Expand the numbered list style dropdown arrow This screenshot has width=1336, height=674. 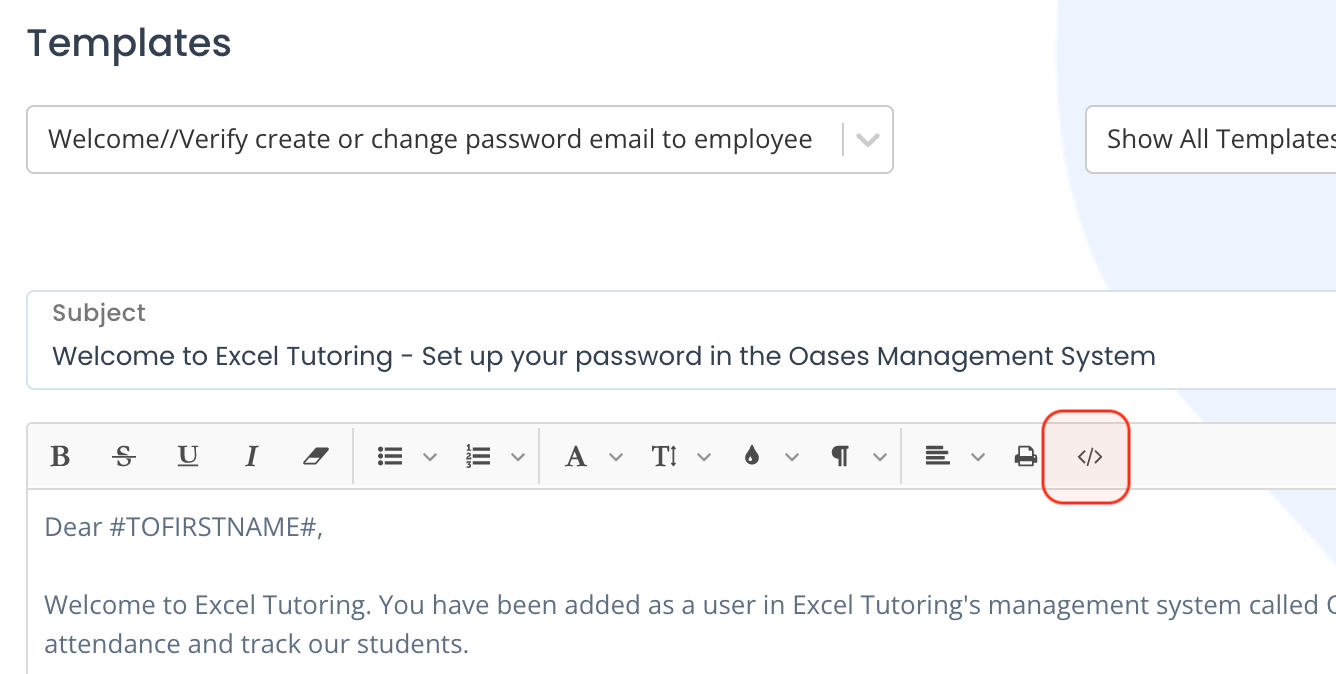click(x=518, y=457)
